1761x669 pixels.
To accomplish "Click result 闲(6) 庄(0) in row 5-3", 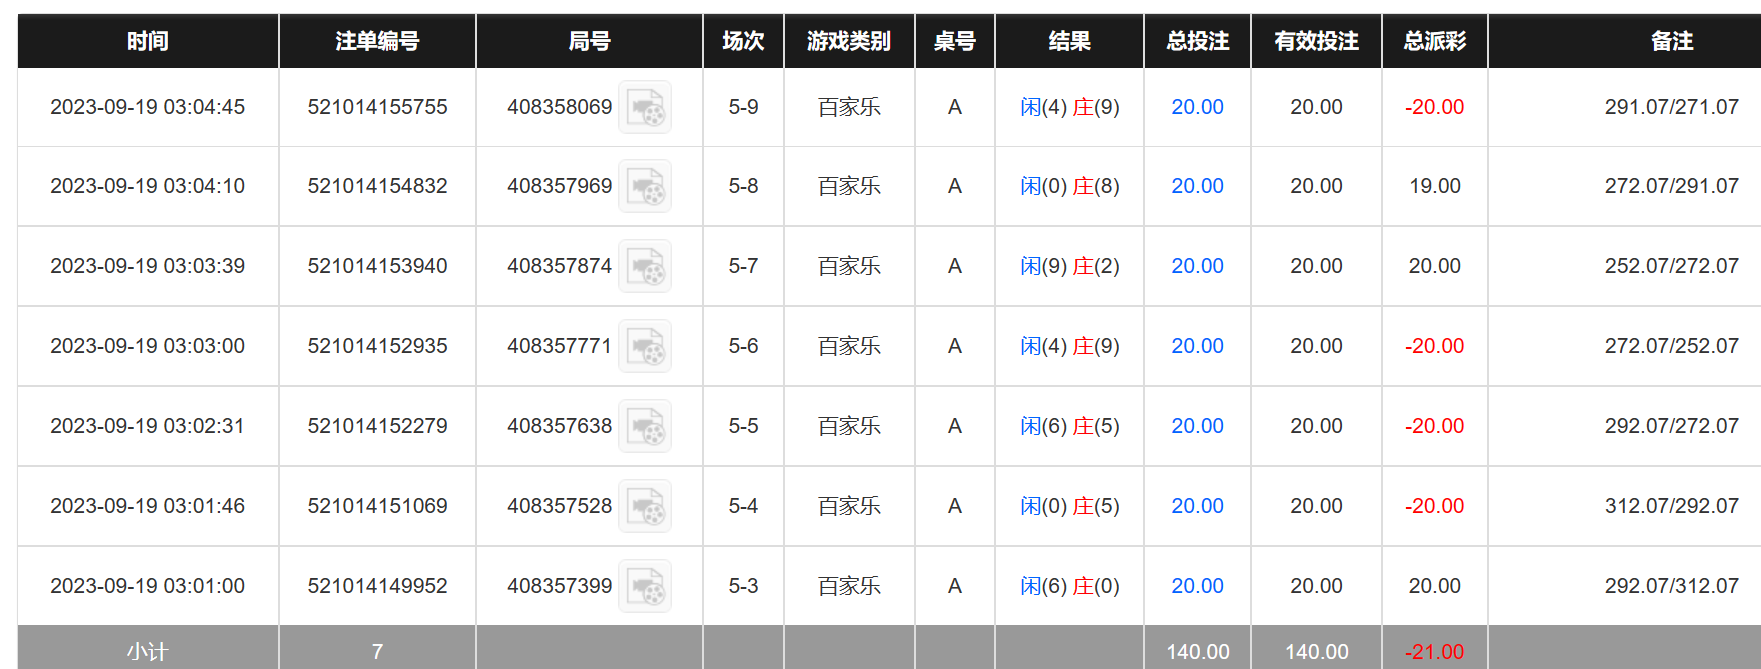I will pyautogui.click(x=1069, y=586).
